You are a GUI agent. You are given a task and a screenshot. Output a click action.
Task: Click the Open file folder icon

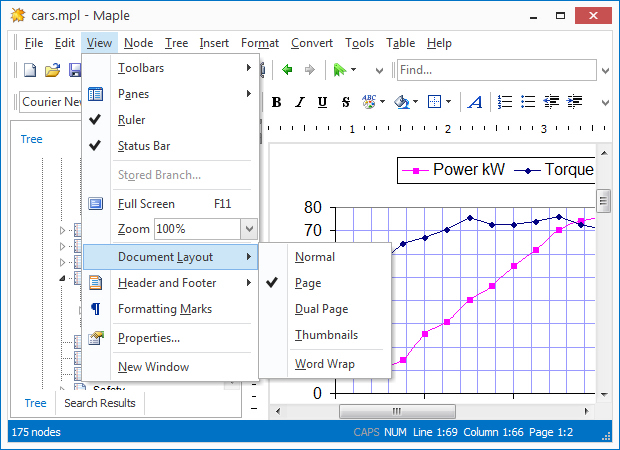click(x=53, y=70)
